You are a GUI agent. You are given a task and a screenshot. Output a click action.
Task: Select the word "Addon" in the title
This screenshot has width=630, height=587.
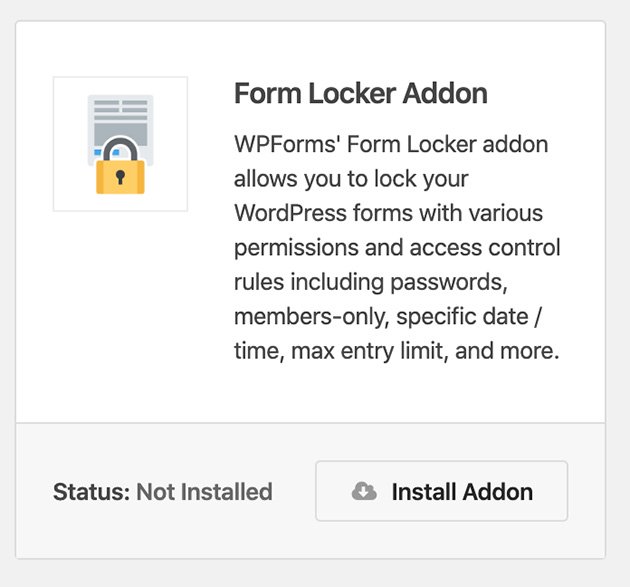click(x=445, y=94)
